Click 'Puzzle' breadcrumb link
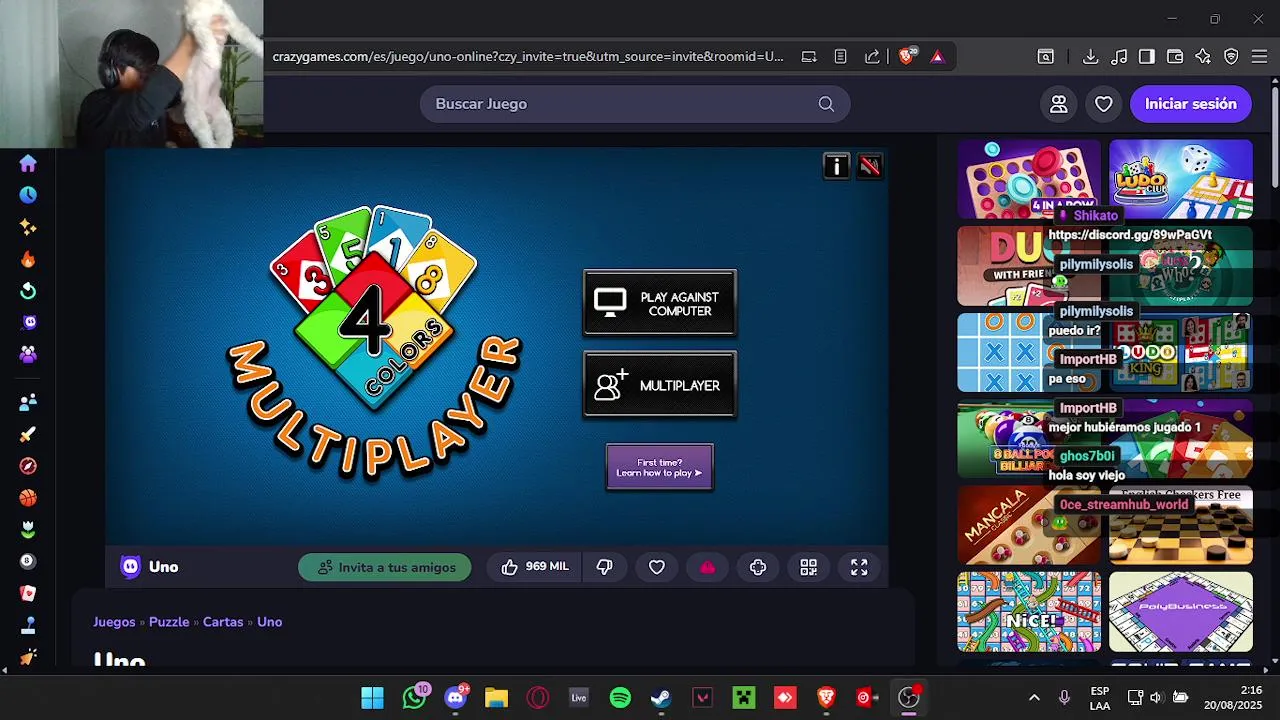Screen dimensions: 1280x720 (169, 622)
